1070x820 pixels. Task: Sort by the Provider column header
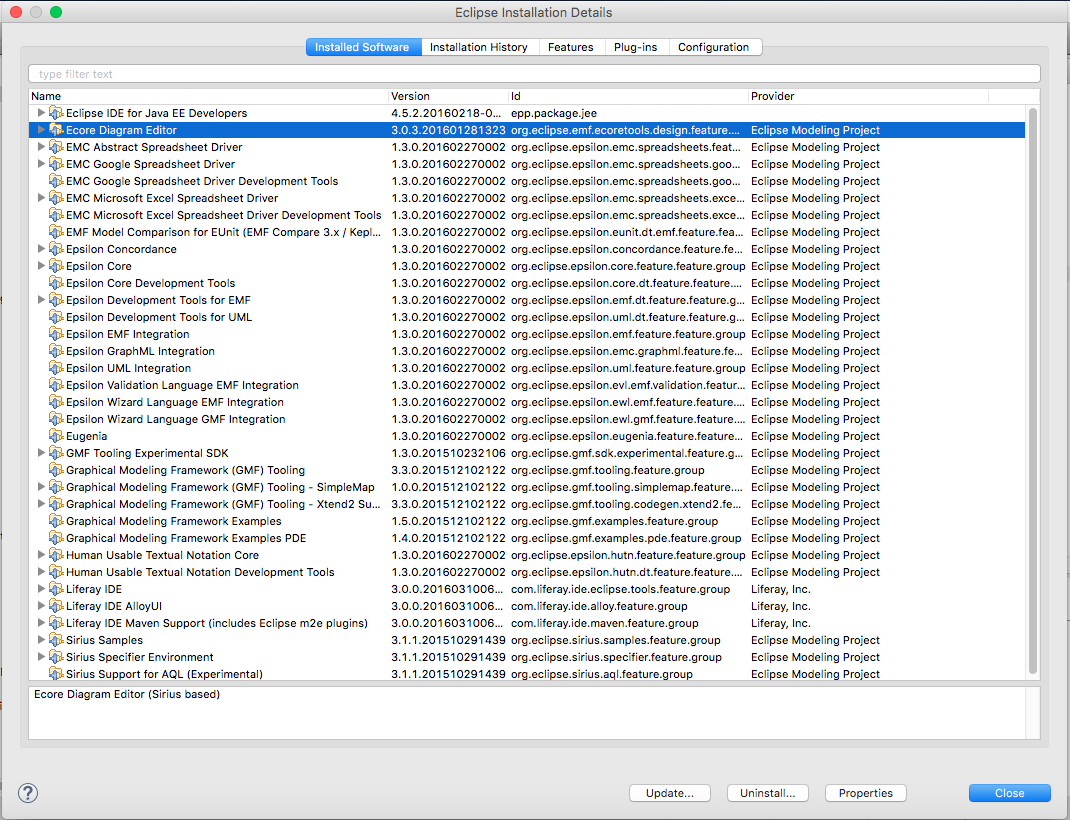868,96
